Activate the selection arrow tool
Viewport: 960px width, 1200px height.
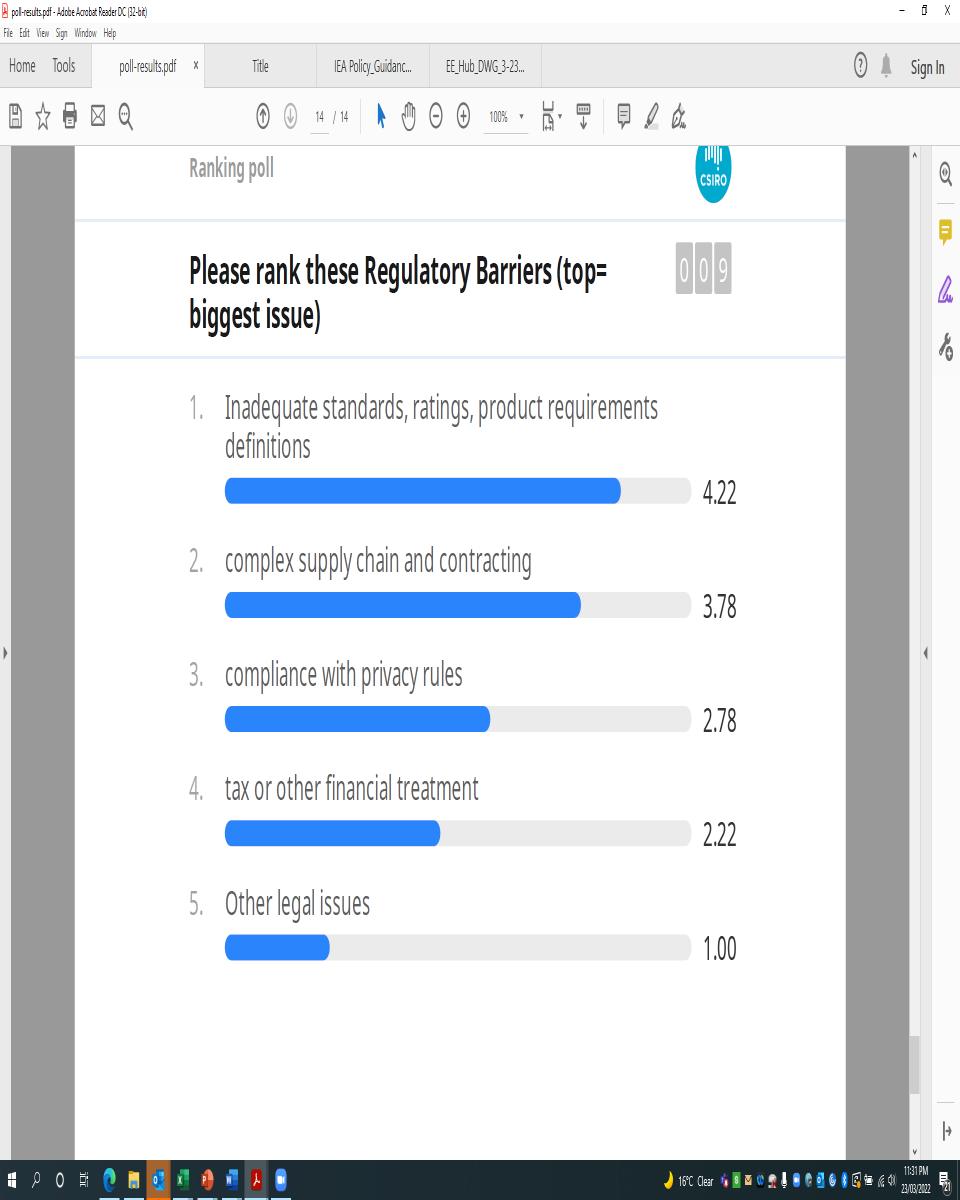381,117
